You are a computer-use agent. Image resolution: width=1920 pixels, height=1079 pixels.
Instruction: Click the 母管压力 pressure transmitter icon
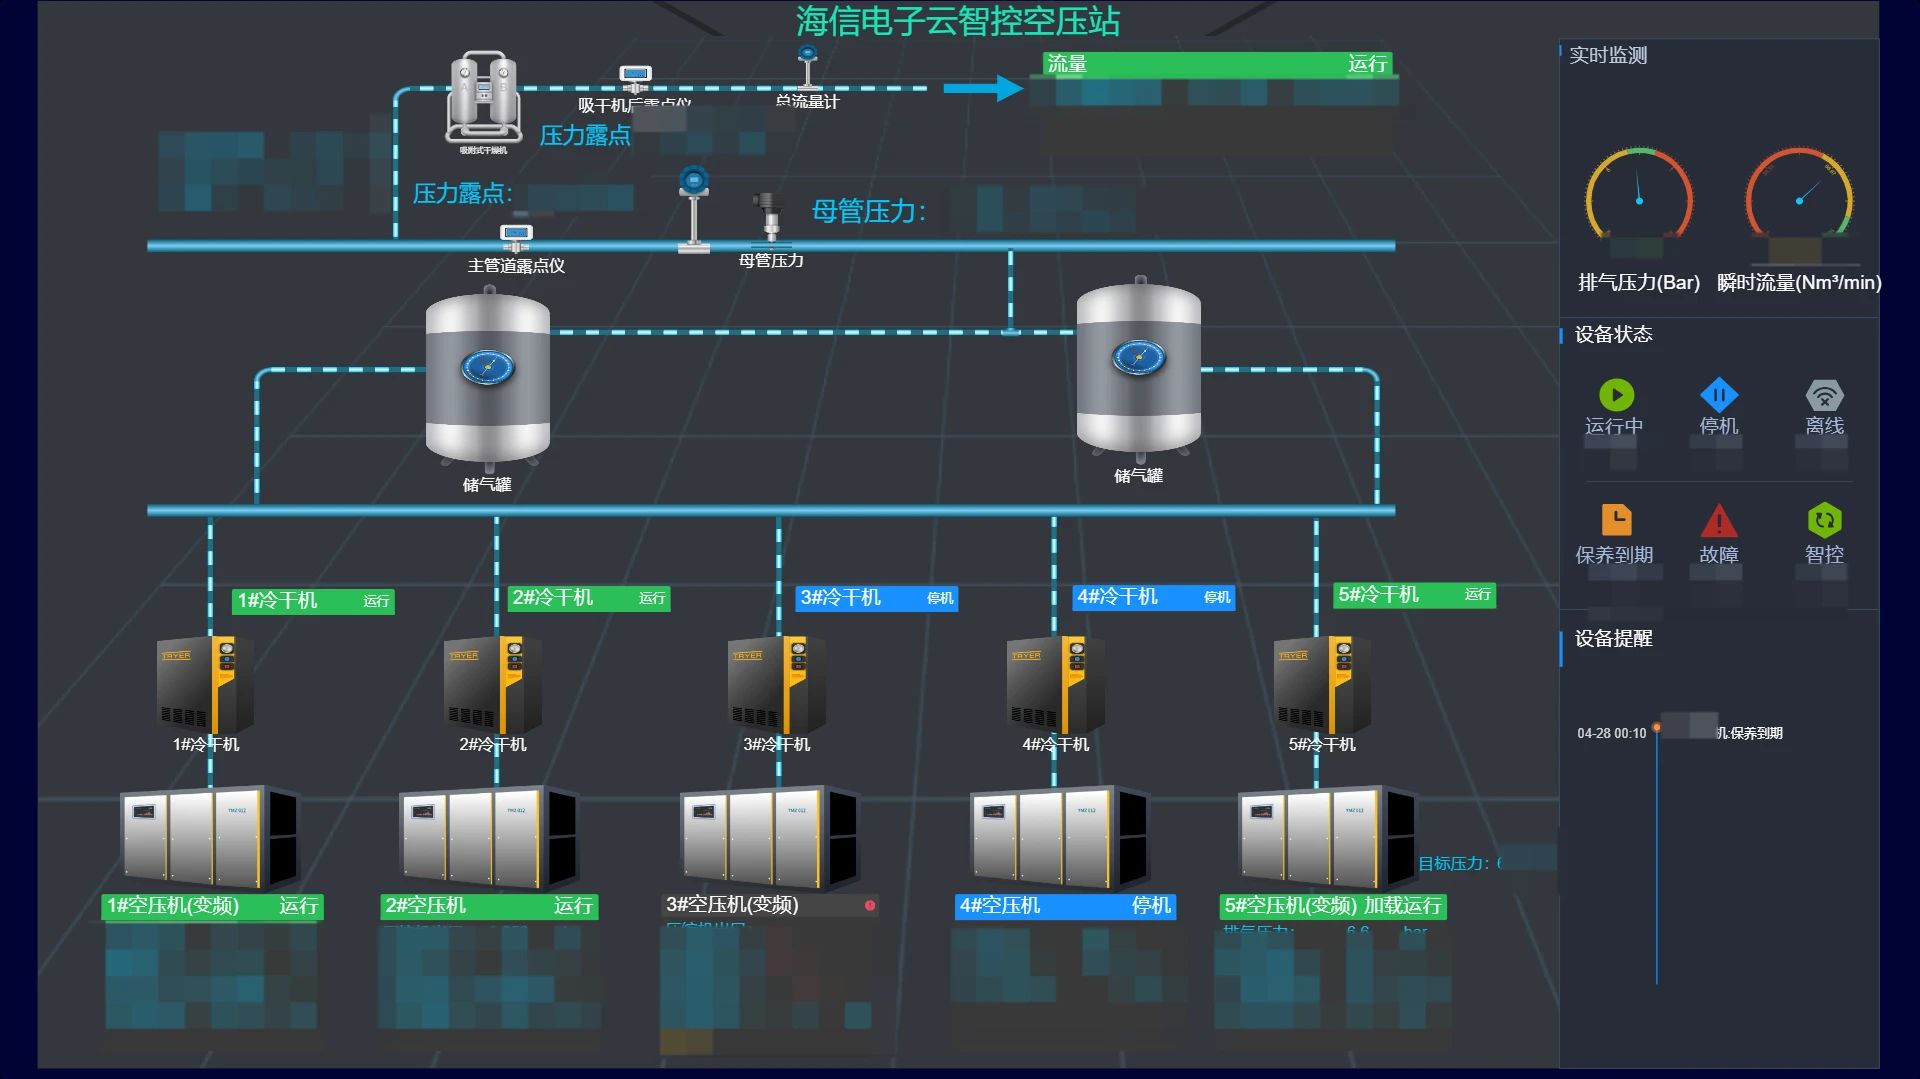[768, 217]
